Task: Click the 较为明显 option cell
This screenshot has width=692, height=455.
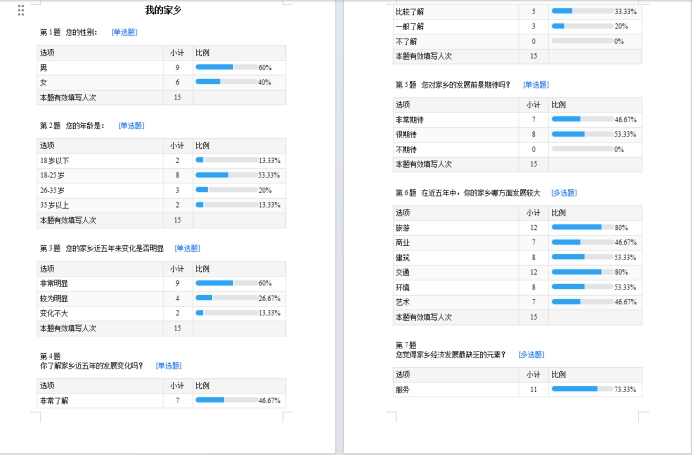Action: tap(100, 299)
